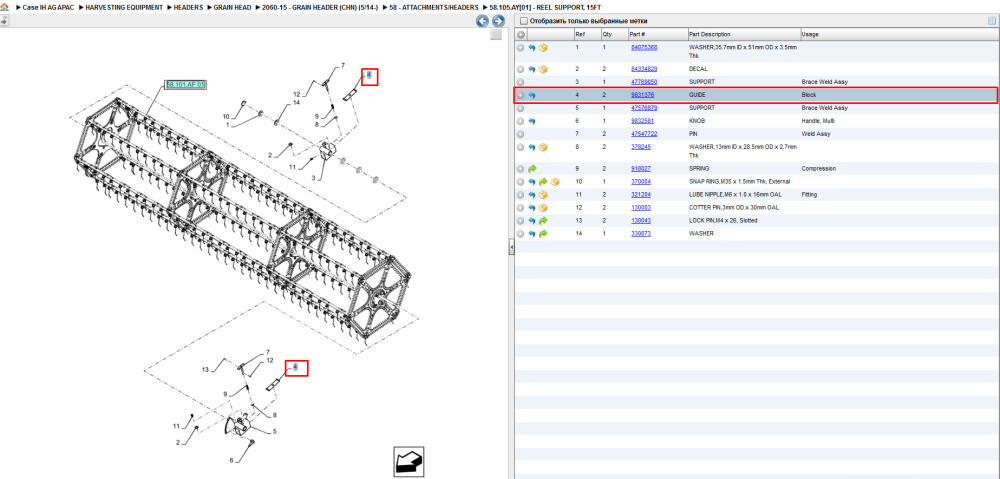1000x479 pixels.
Task: Open the 2060-15 GRAIN HEADER (CHN) breadcrumb
Action: tap(320, 7)
